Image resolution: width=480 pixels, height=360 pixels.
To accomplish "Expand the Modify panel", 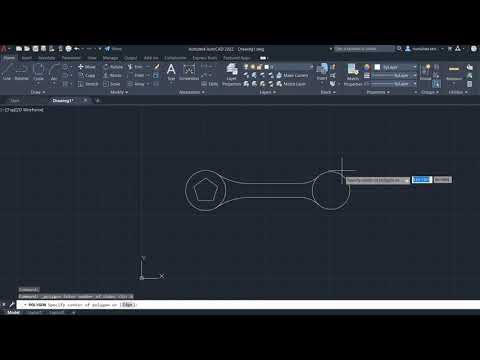I will (119, 92).
